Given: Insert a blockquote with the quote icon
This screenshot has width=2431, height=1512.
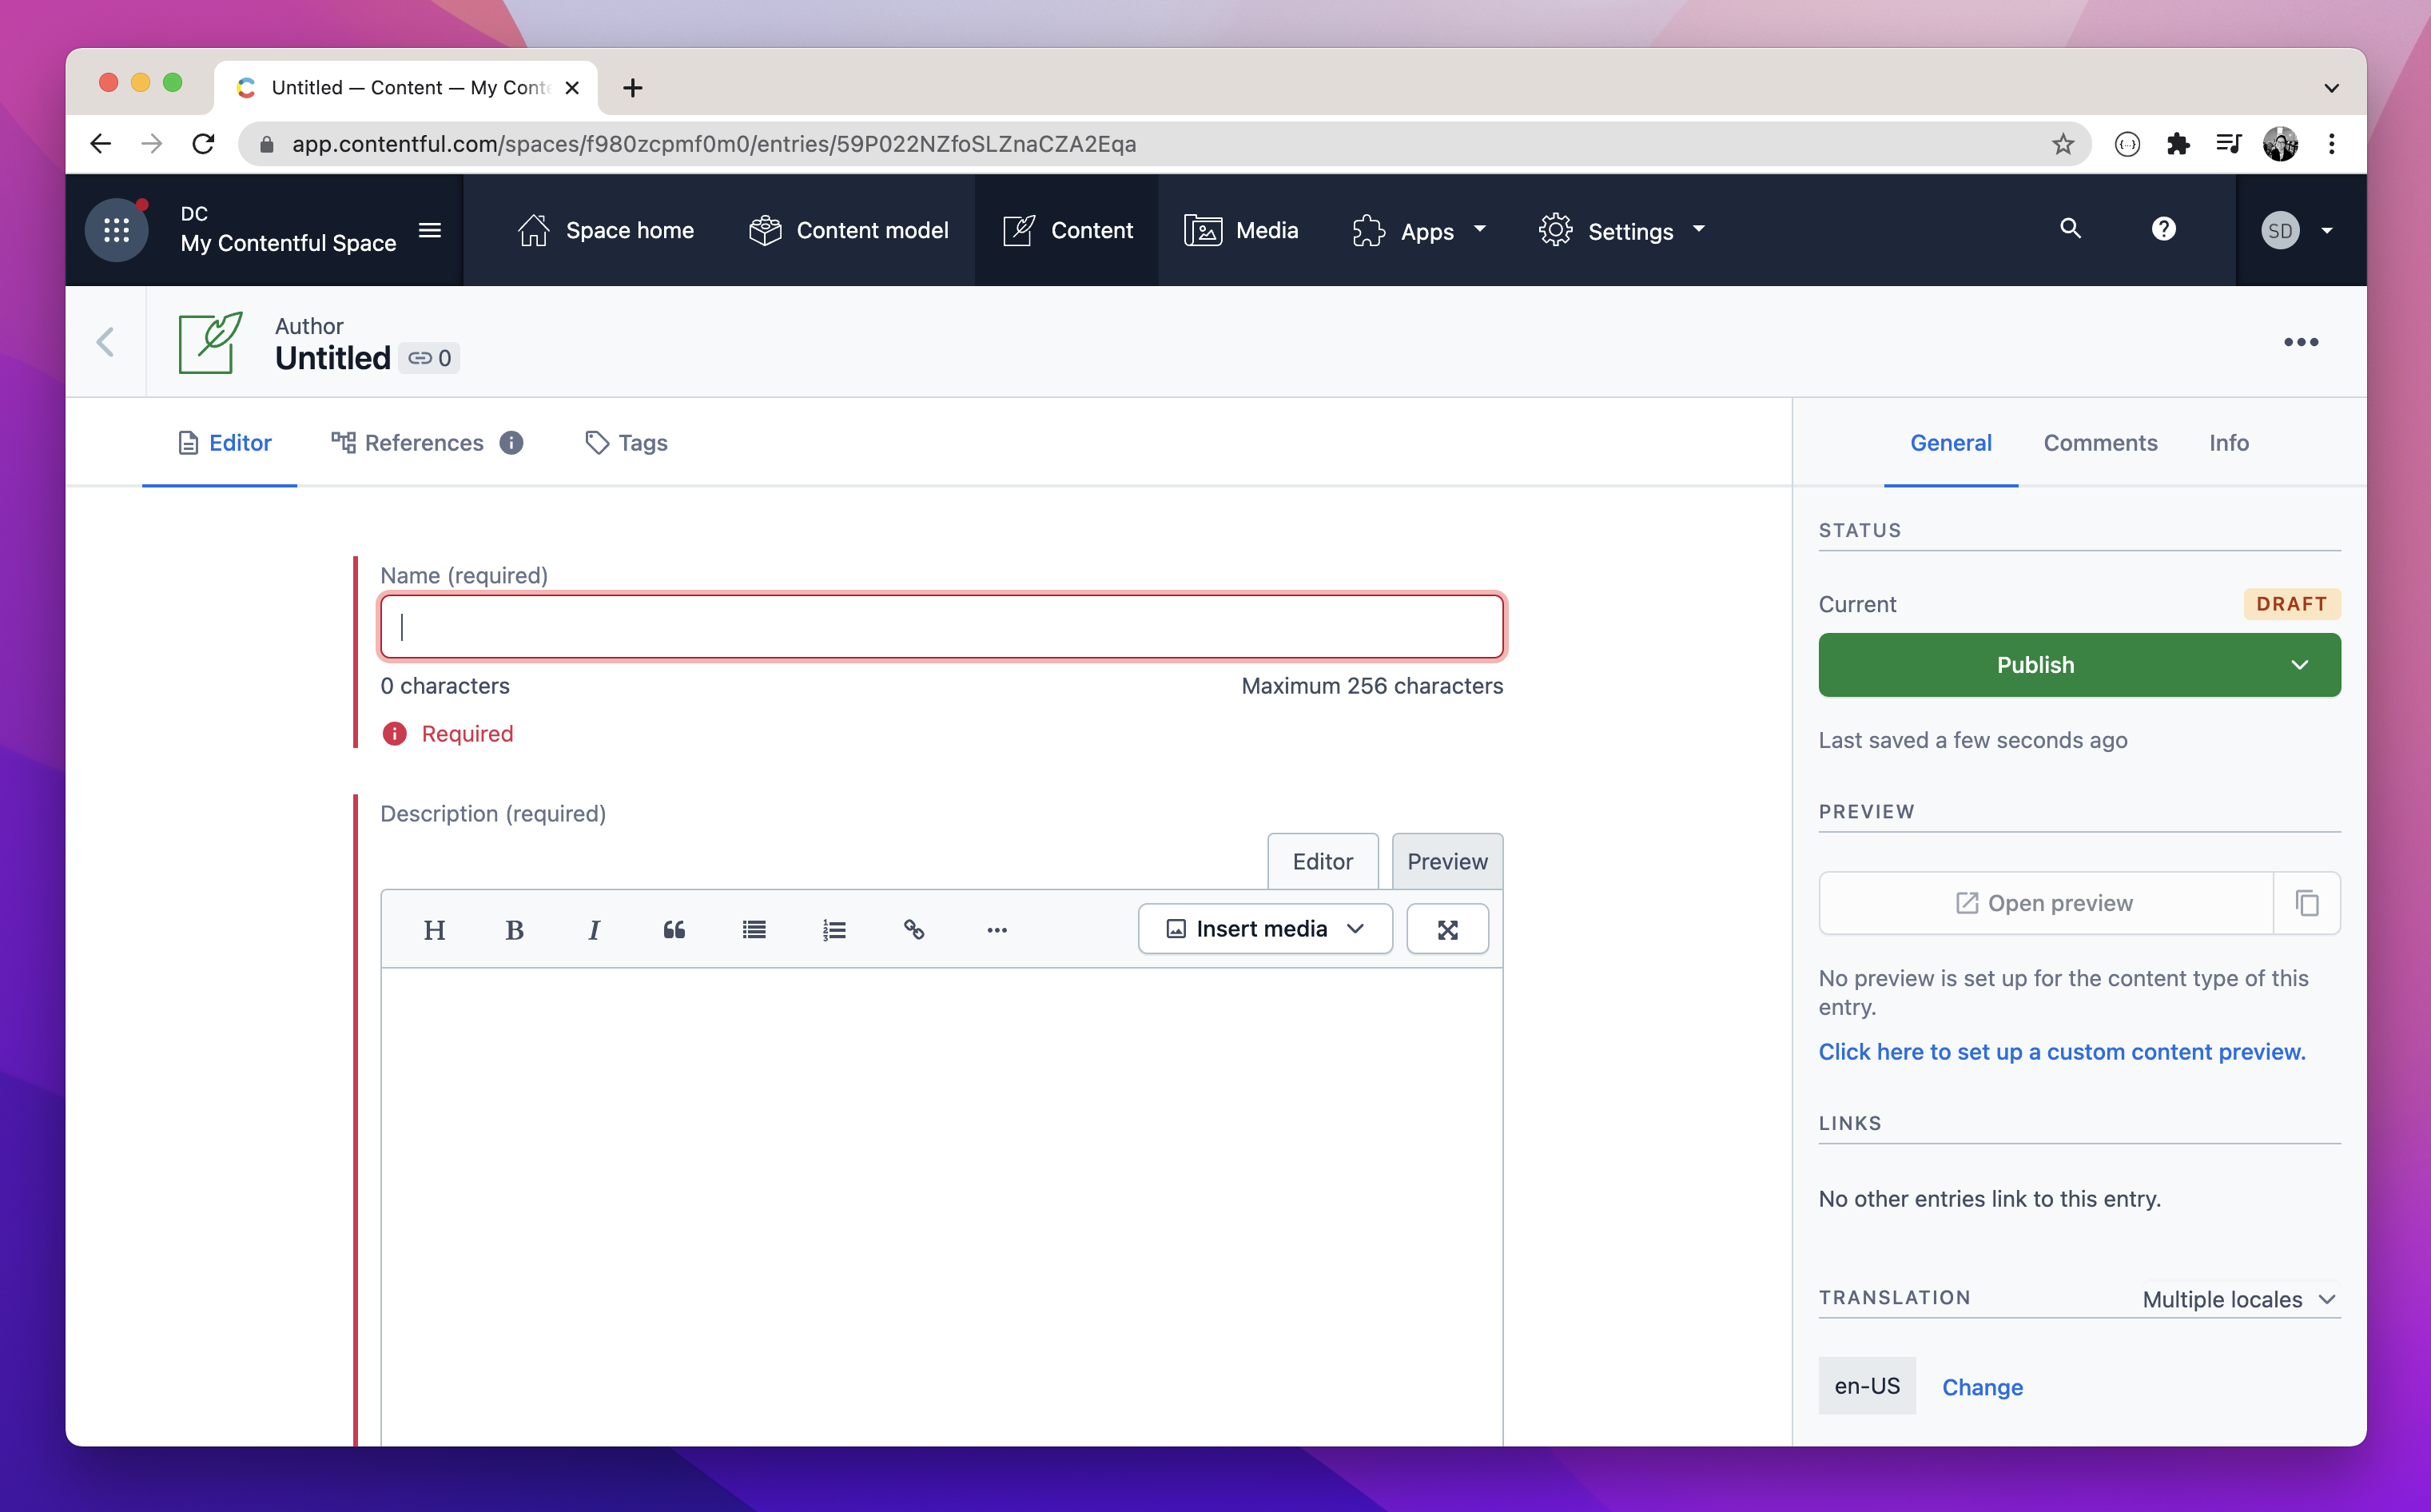Looking at the screenshot, I should click(674, 930).
